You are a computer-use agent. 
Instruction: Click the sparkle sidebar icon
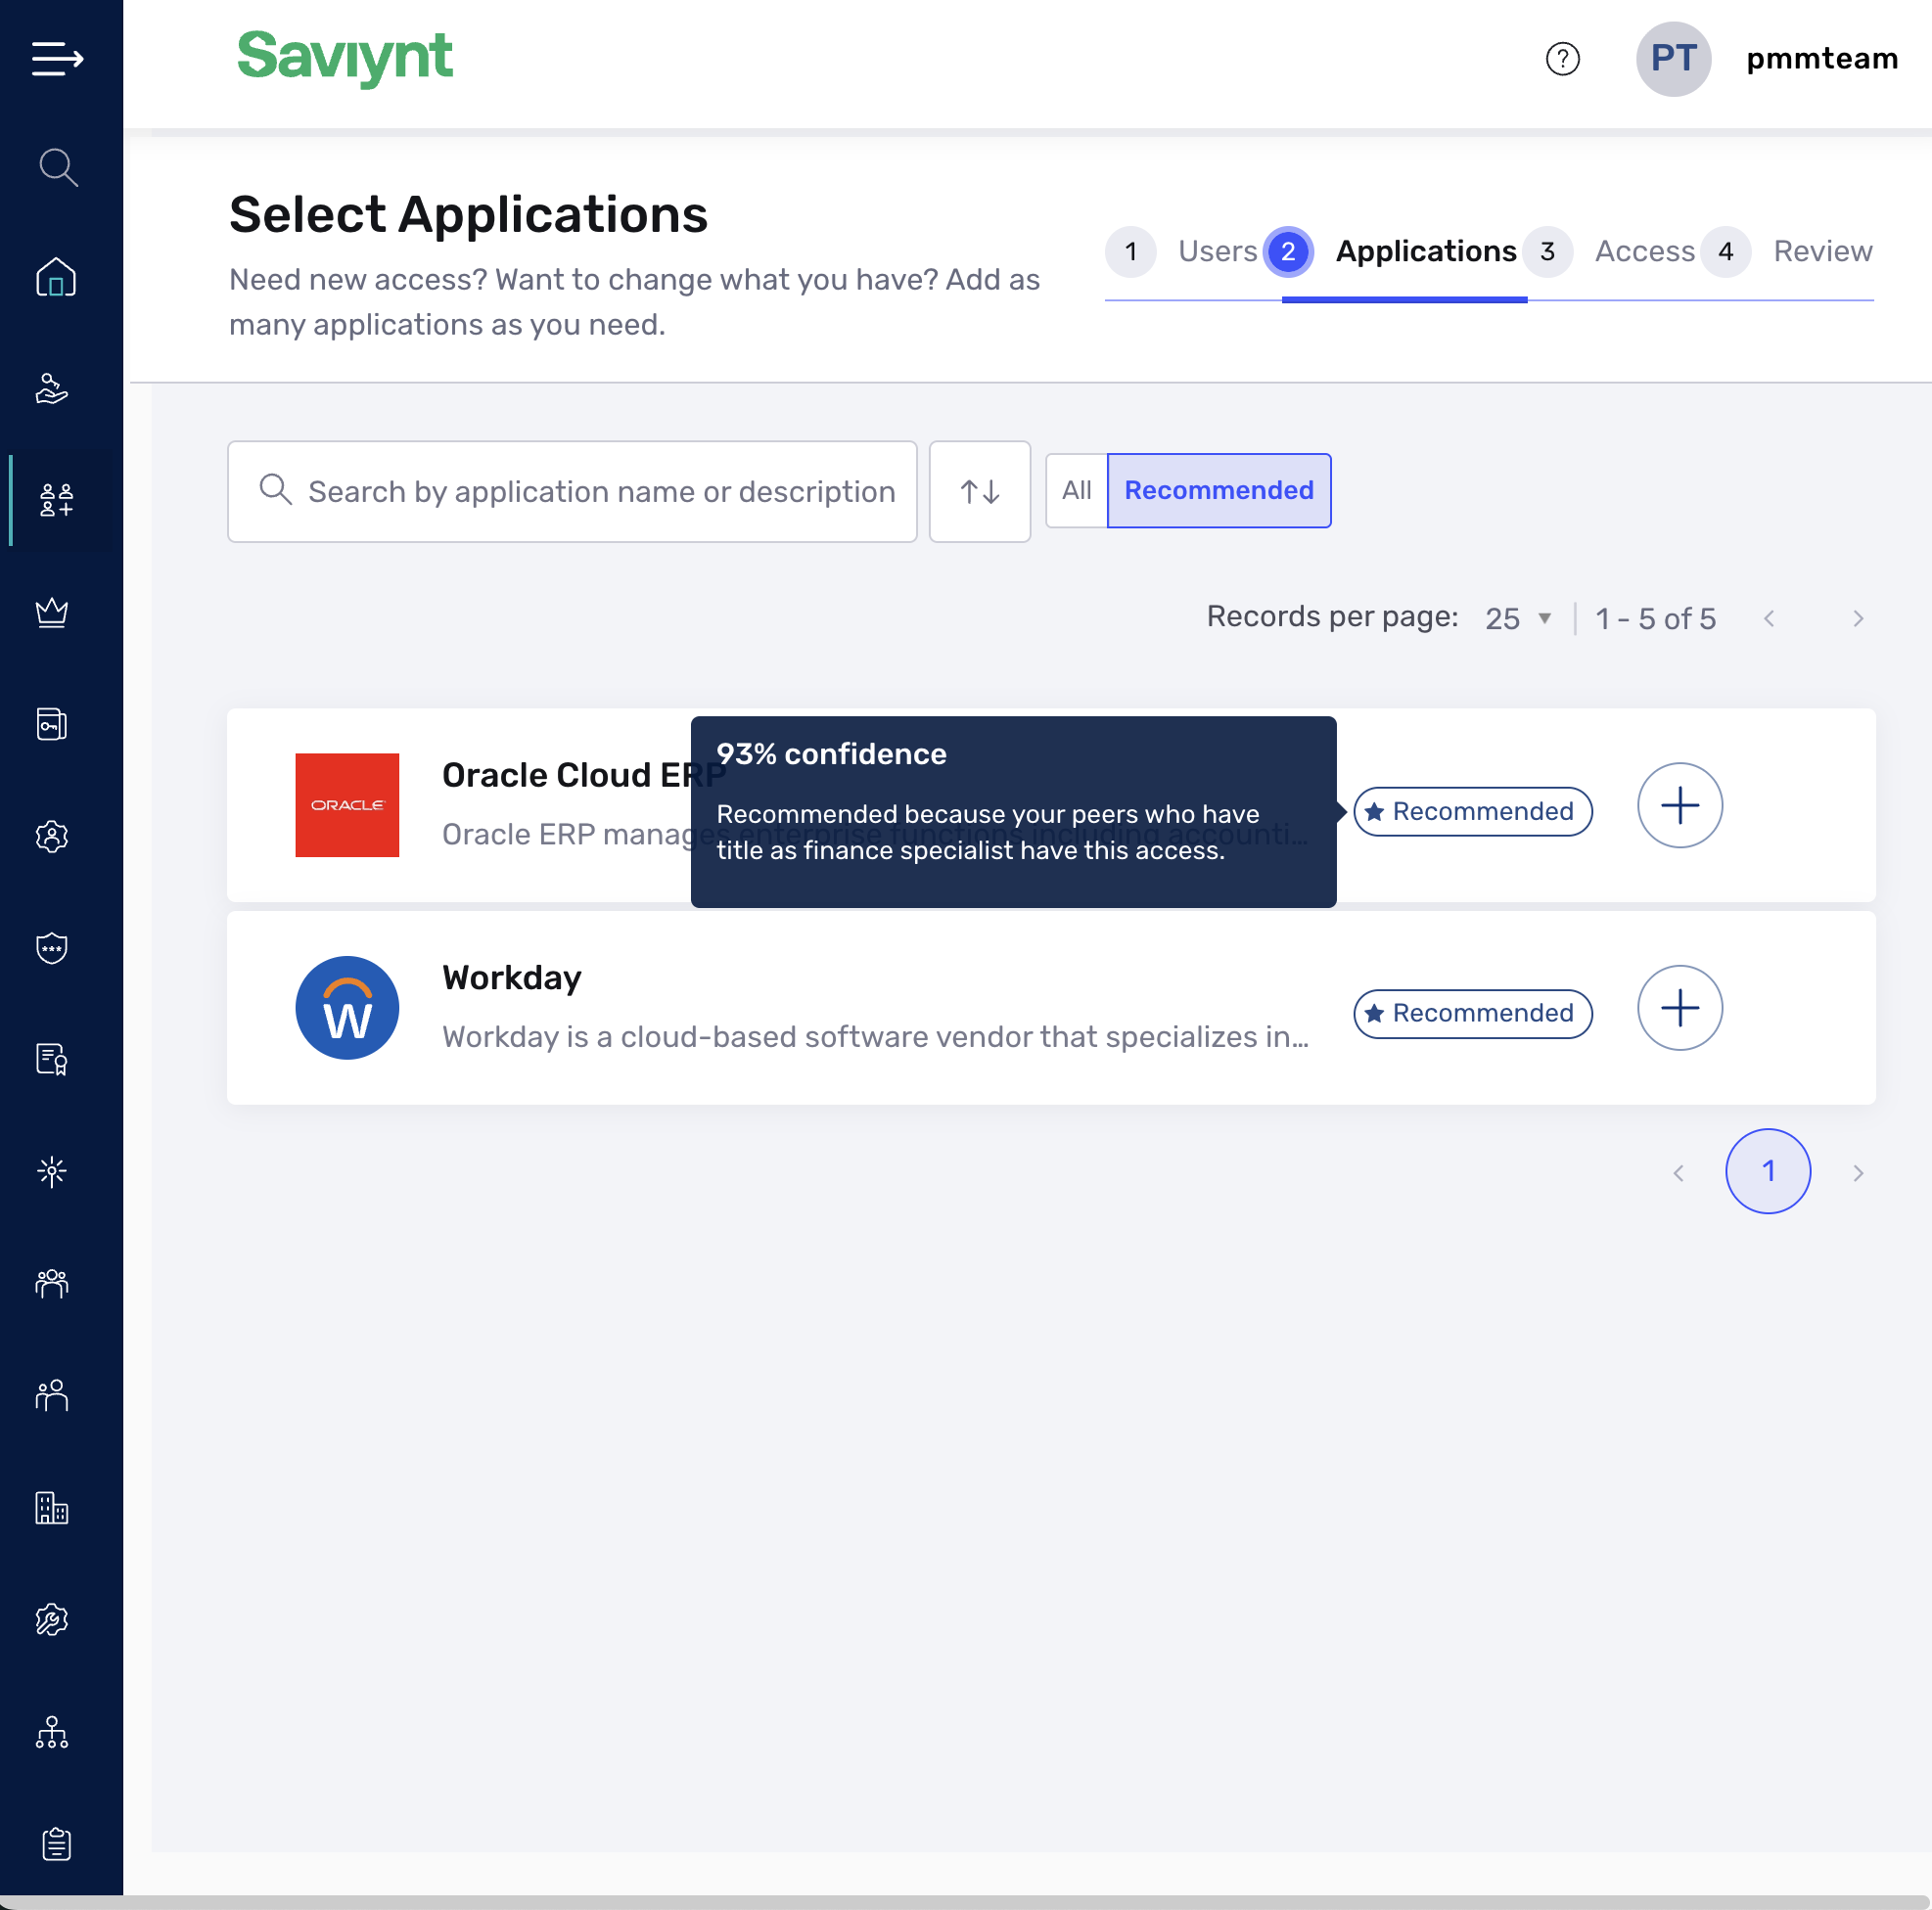52,1171
